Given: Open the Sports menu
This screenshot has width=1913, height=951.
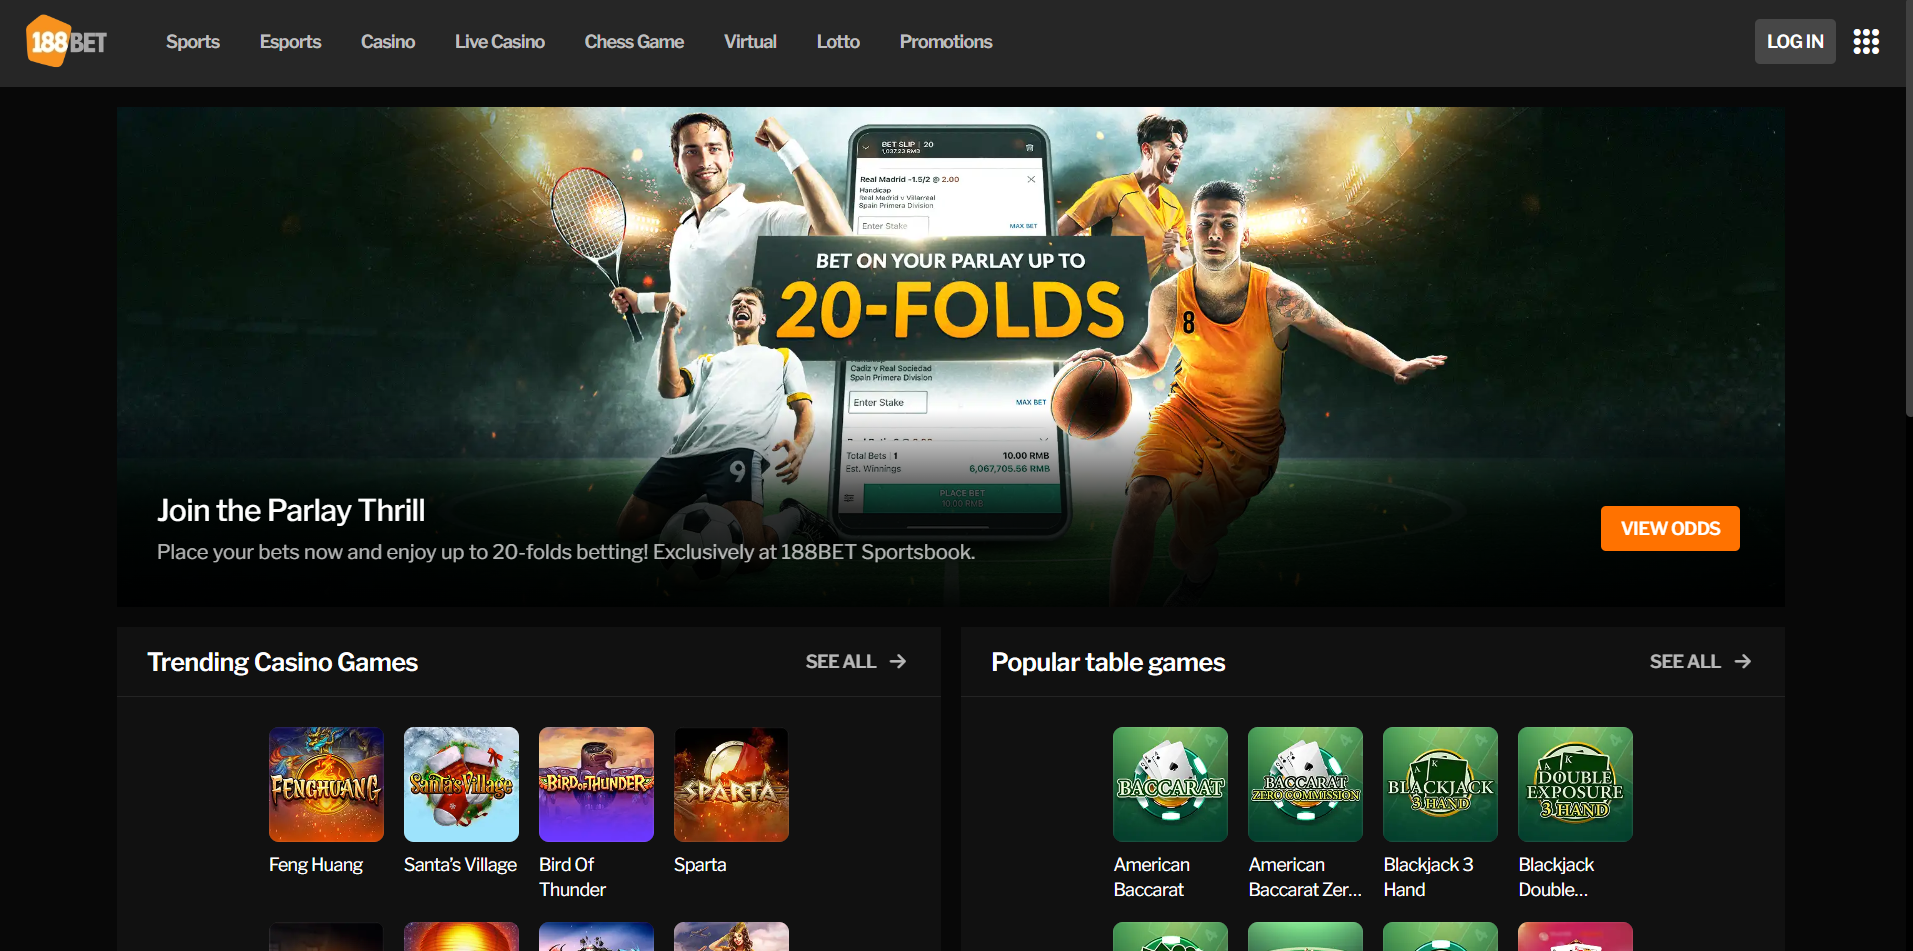Looking at the screenshot, I should click(x=193, y=42).
